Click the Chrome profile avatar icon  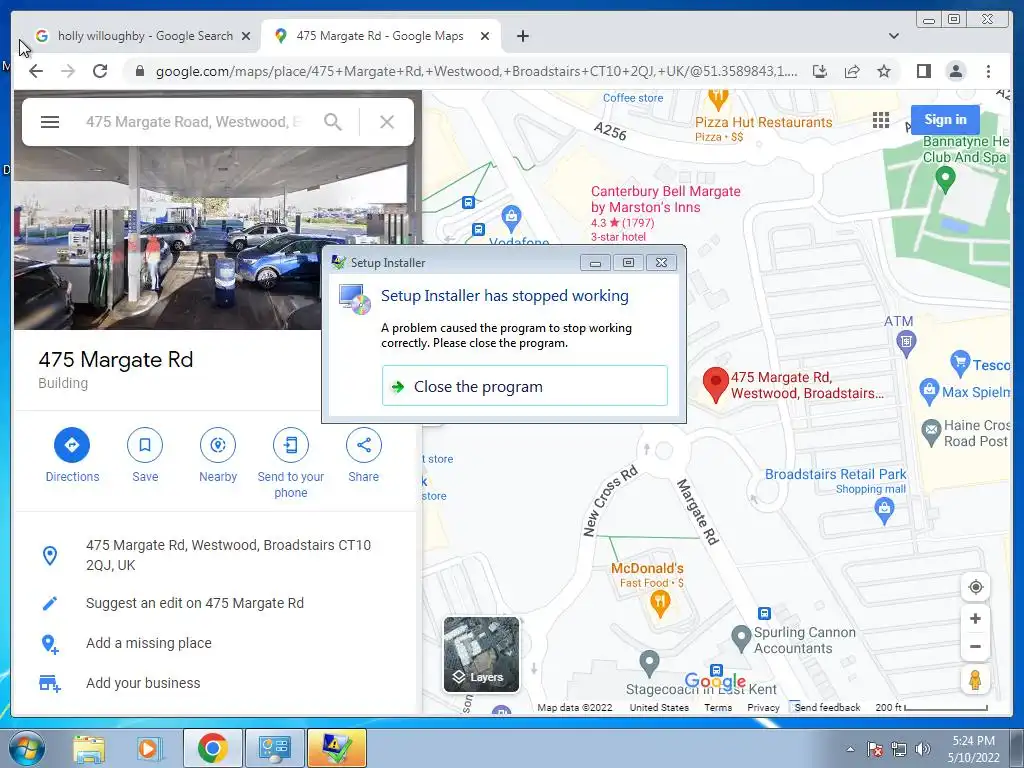955,71
